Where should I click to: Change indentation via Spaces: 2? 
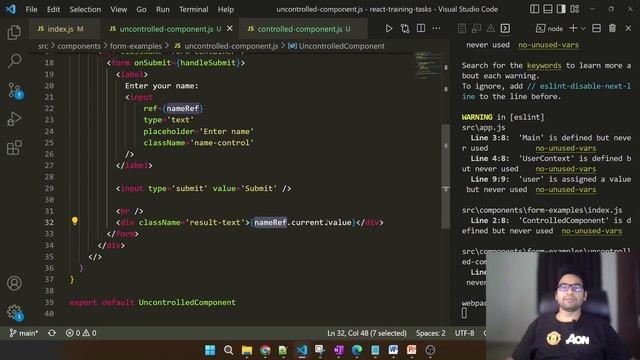tap(431, 333)
